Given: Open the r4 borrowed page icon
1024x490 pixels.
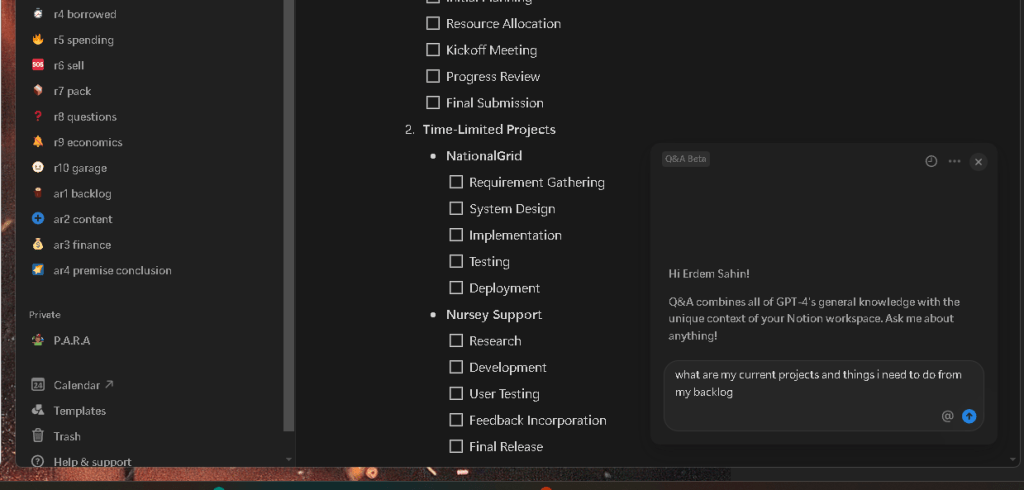Looking at the screenshot, I should tap(38, 14).
